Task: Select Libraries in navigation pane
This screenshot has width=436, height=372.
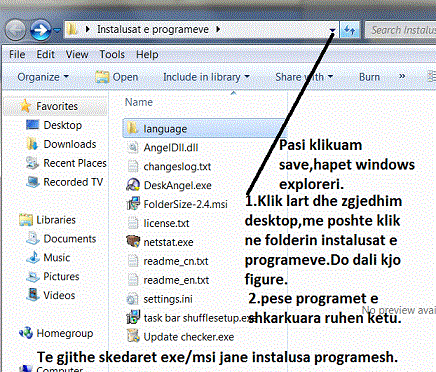Action: click(x=56, y=220)
